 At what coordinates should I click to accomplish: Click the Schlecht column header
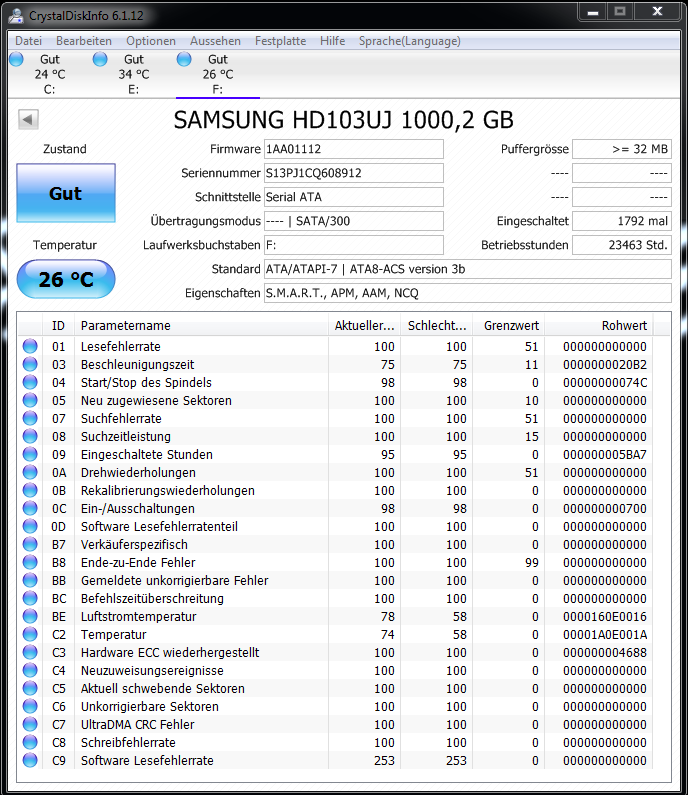click(437, 326)
